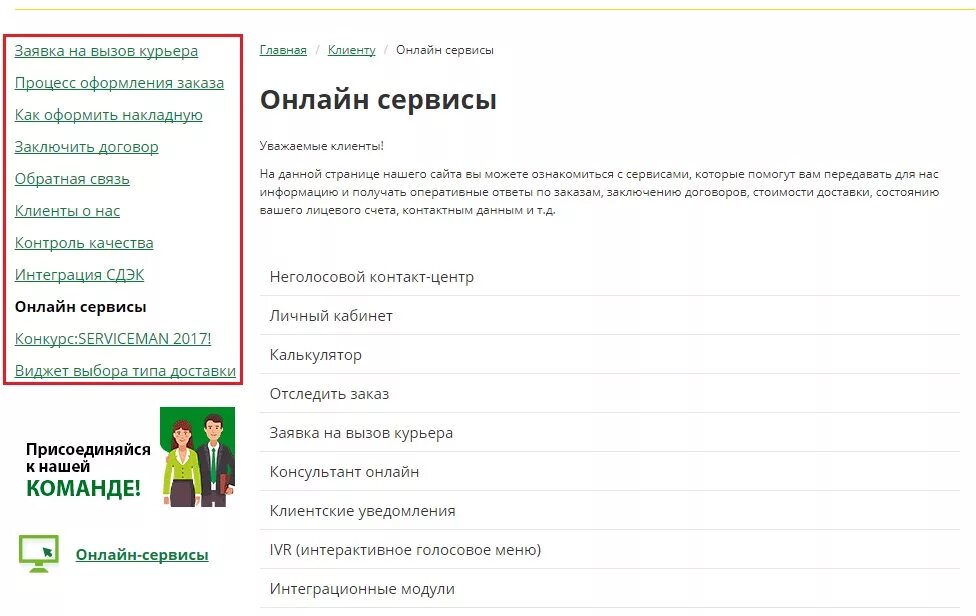Click the 'Онлайн-сервисы' link at bottom left

point(143,554)
